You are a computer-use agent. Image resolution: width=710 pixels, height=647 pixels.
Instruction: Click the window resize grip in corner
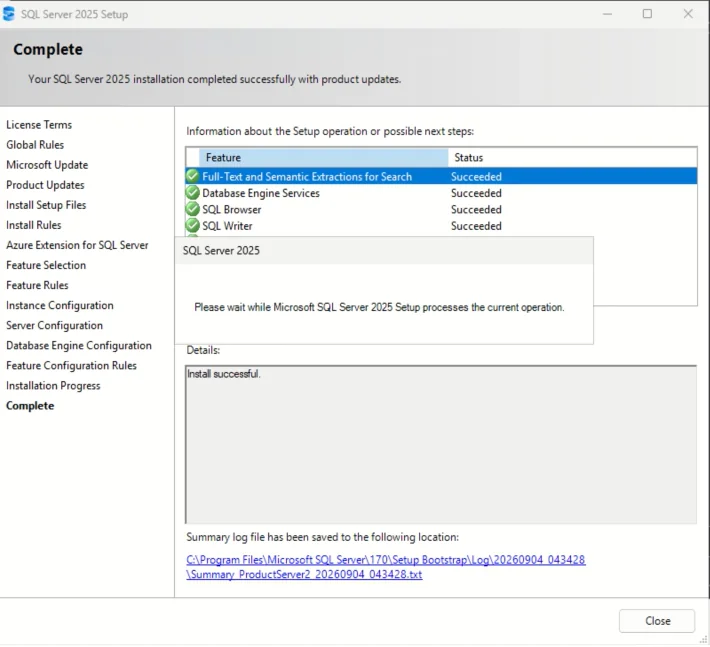click(703, 639)
